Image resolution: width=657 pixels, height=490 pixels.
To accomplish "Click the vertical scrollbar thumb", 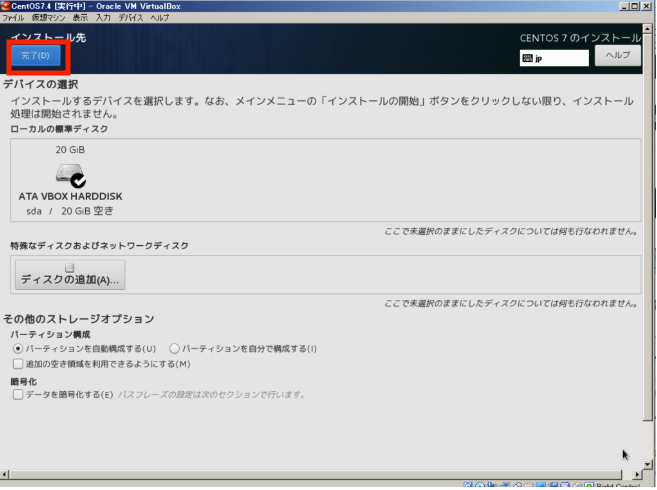I will pyautogui.click(x=647, y=227).
